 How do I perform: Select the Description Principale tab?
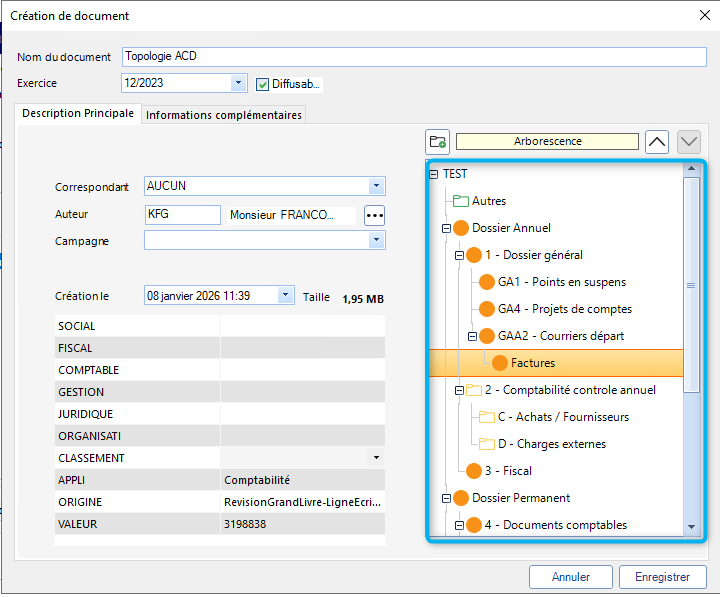(78, 114)
